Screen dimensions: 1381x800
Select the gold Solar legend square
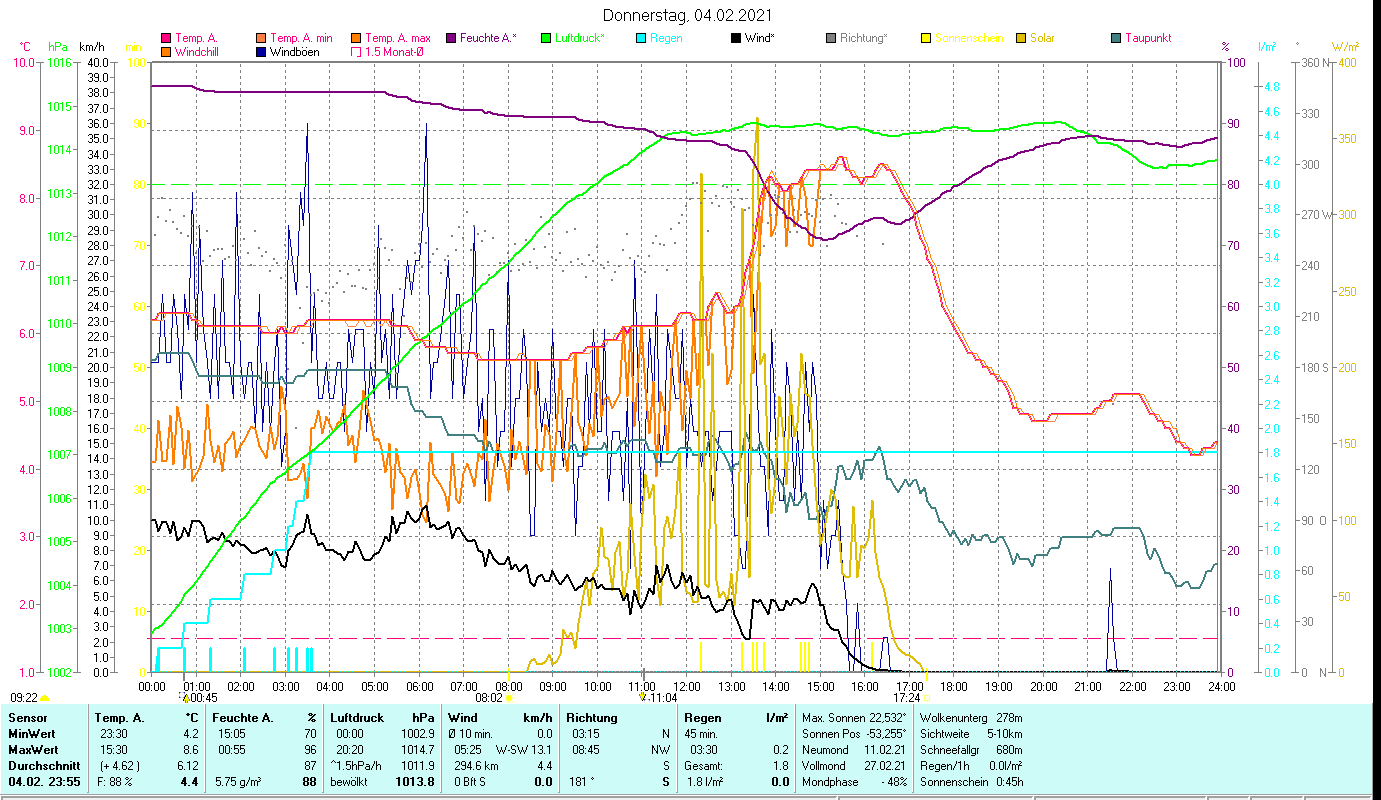(x=1020, y=38)
